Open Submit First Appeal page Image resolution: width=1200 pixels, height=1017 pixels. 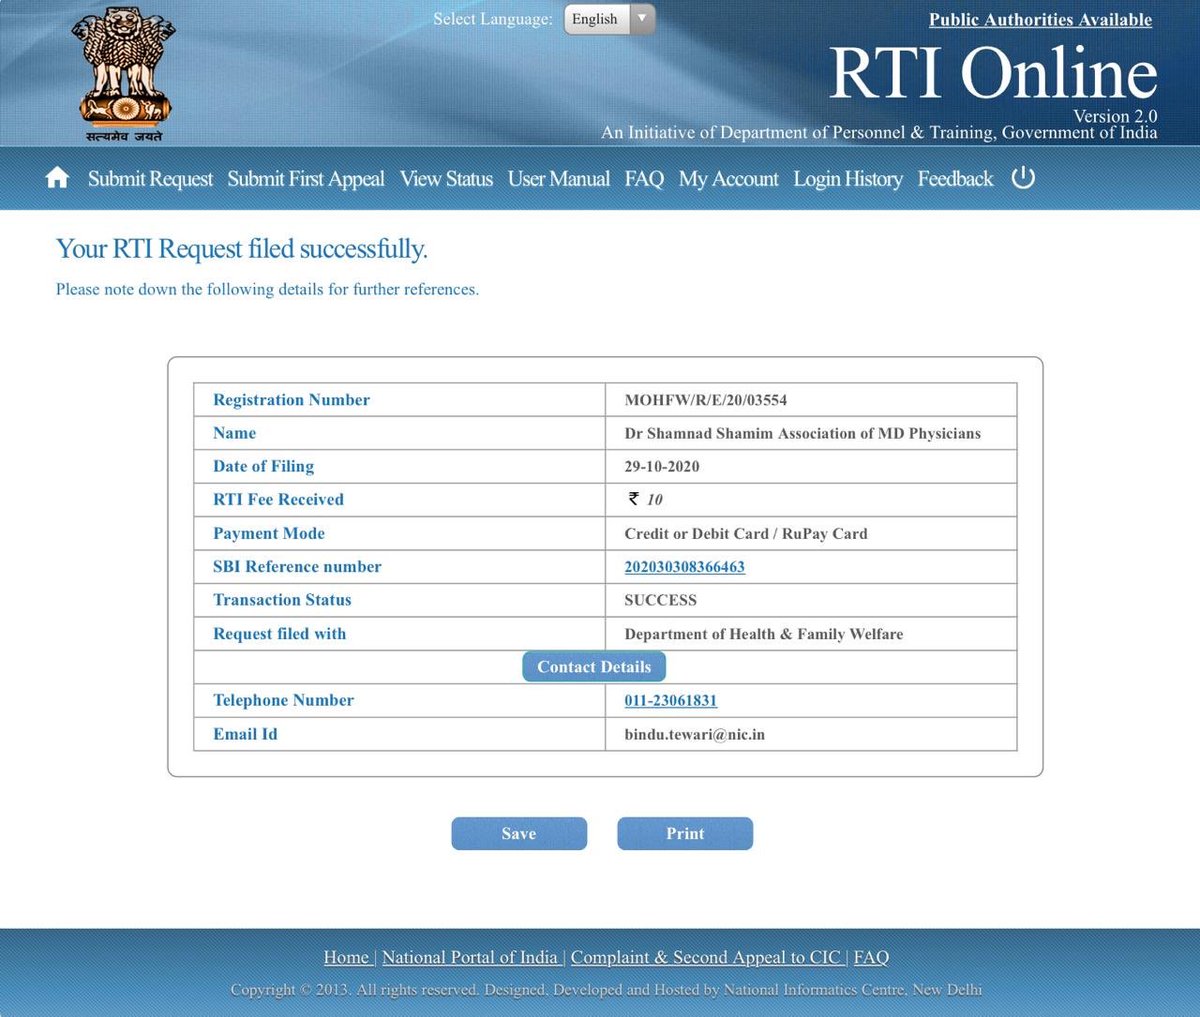click(306, 179)
